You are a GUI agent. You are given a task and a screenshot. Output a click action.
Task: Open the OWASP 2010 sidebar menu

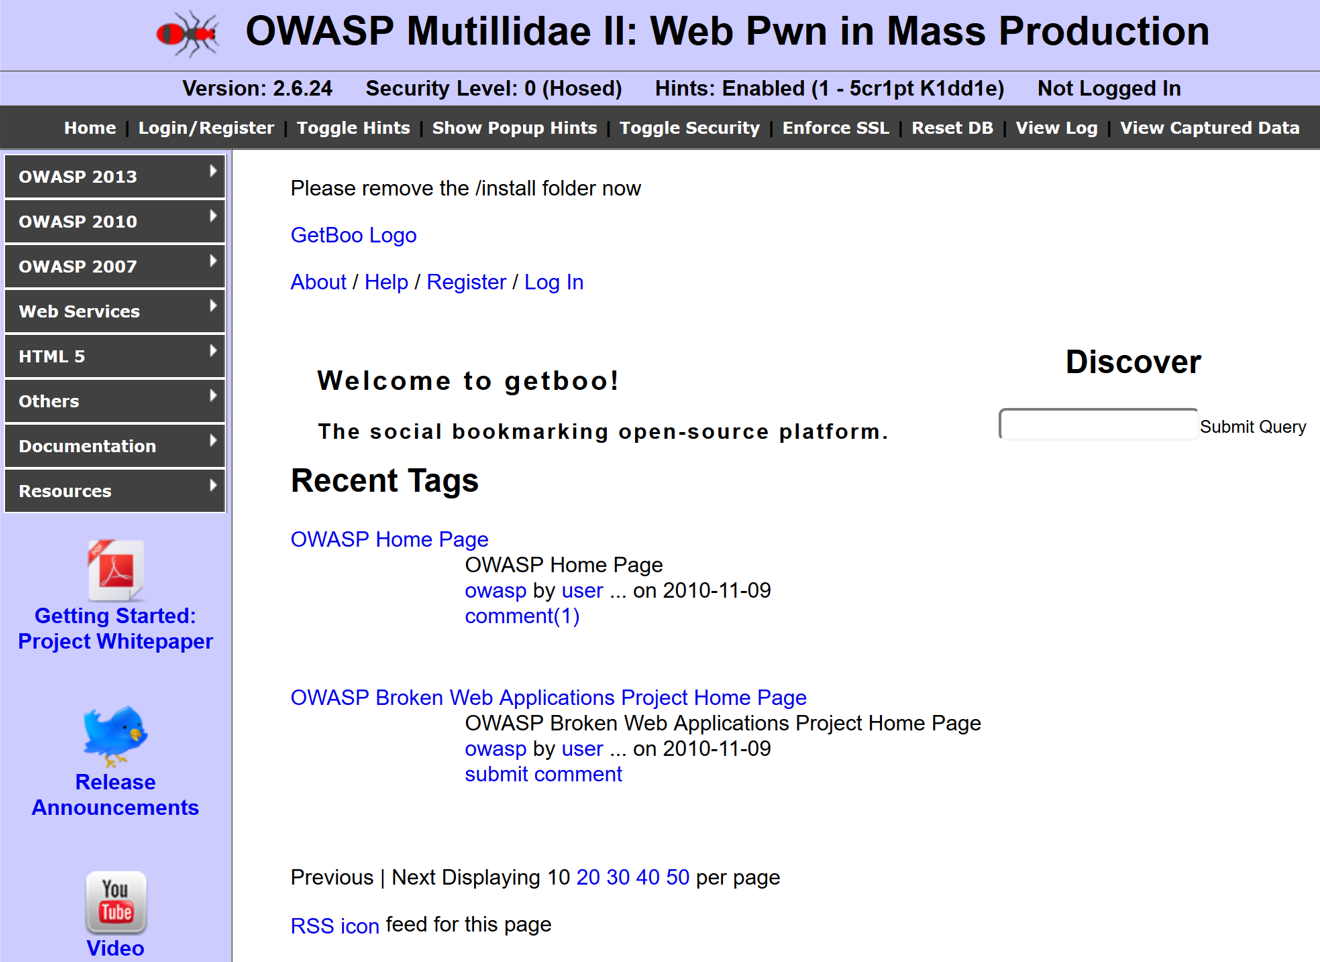115,221
